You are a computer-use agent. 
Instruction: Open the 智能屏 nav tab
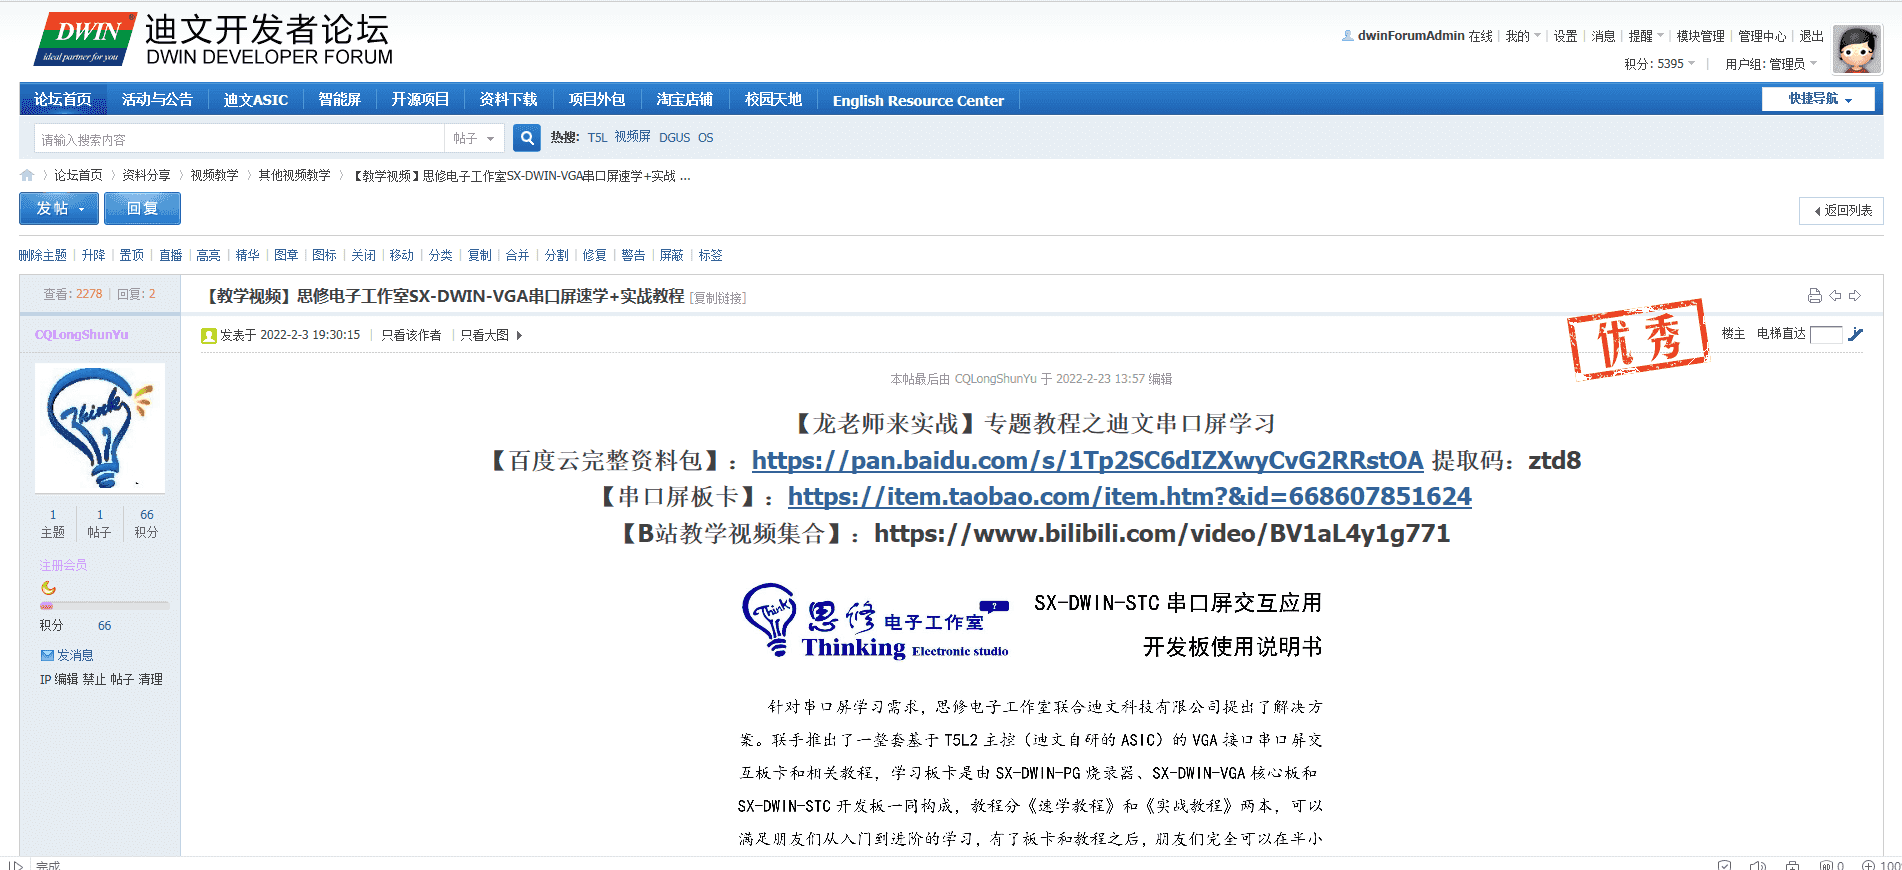(339, 99)
